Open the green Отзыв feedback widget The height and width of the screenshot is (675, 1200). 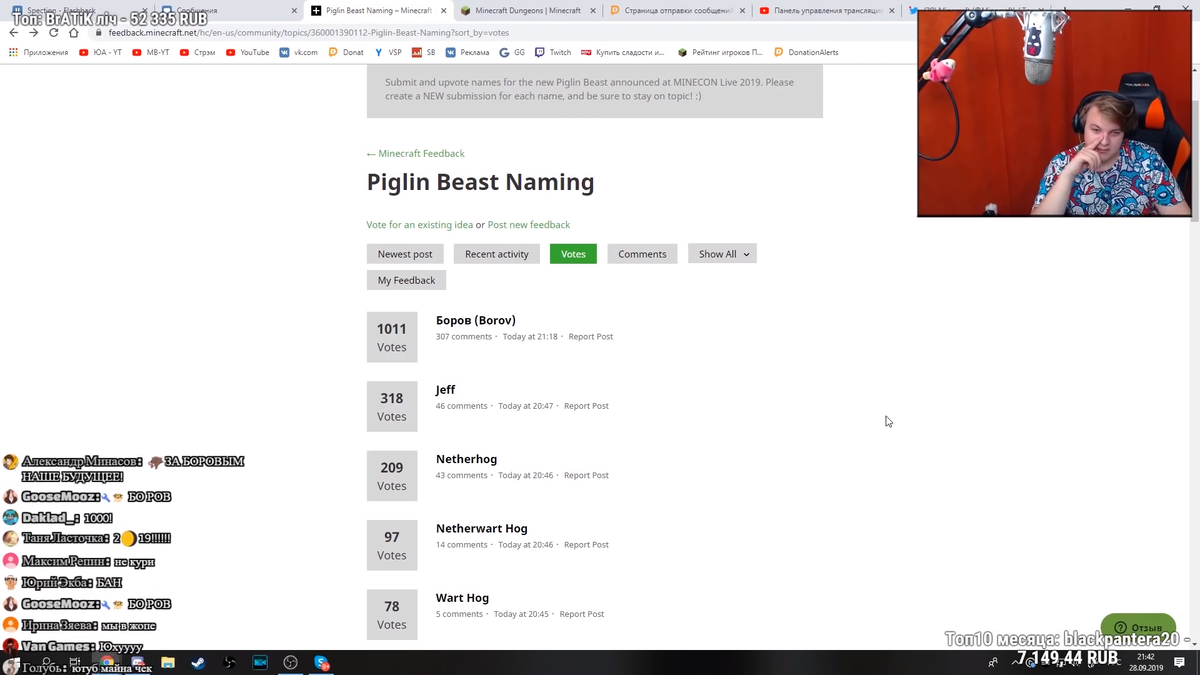[1138, 628]
